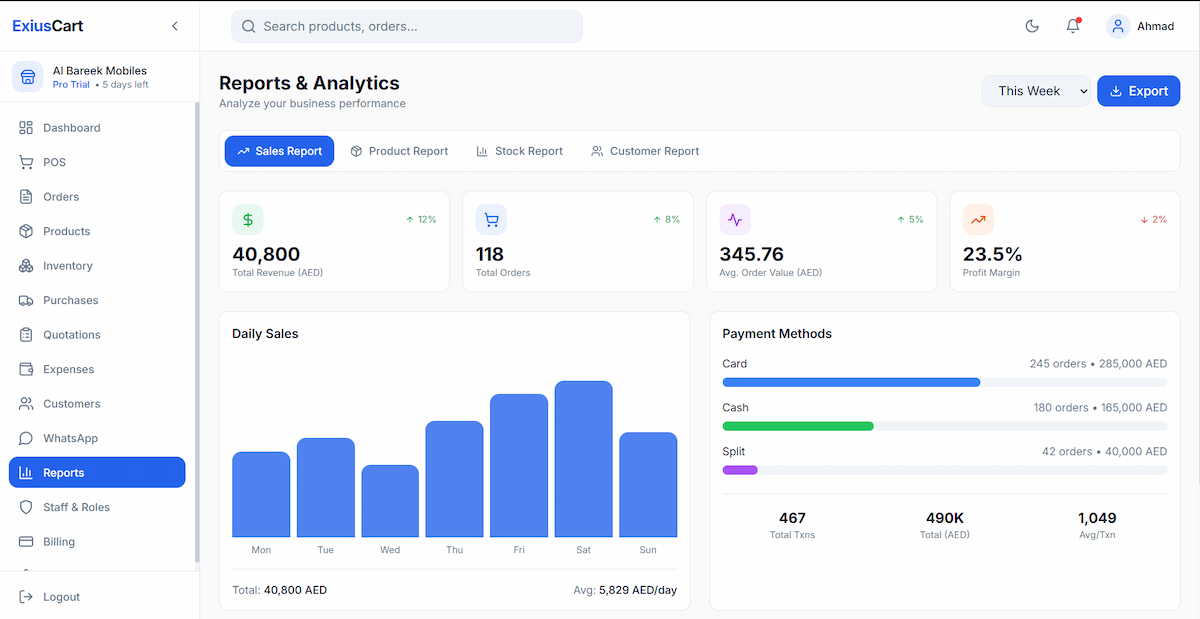Click the Expenses wallet icon in the sidebar

click(26, 369)
